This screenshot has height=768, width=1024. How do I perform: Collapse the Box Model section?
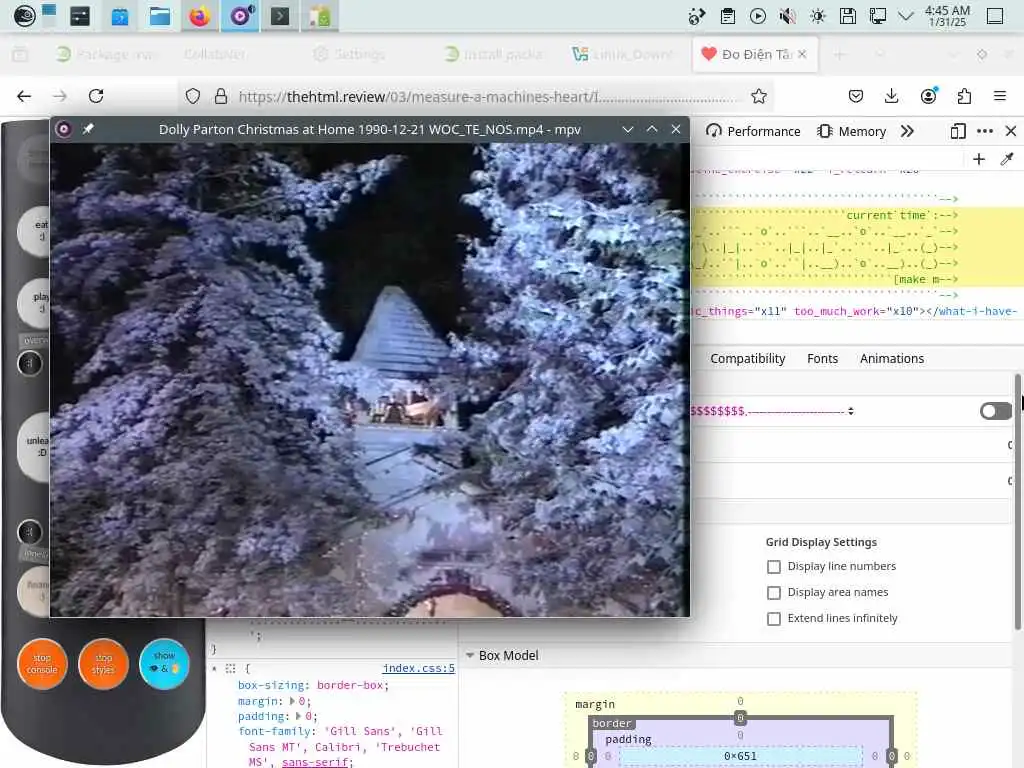[470, 655]
